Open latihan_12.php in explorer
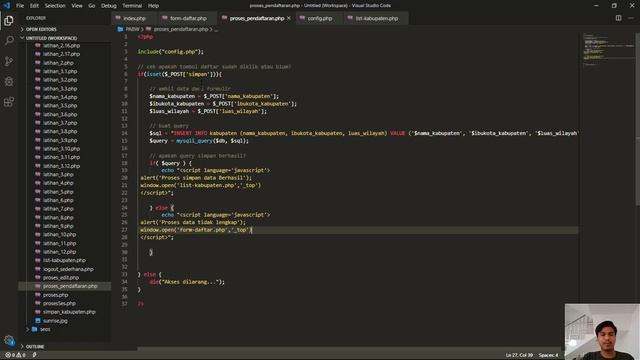 coord(60,252)
